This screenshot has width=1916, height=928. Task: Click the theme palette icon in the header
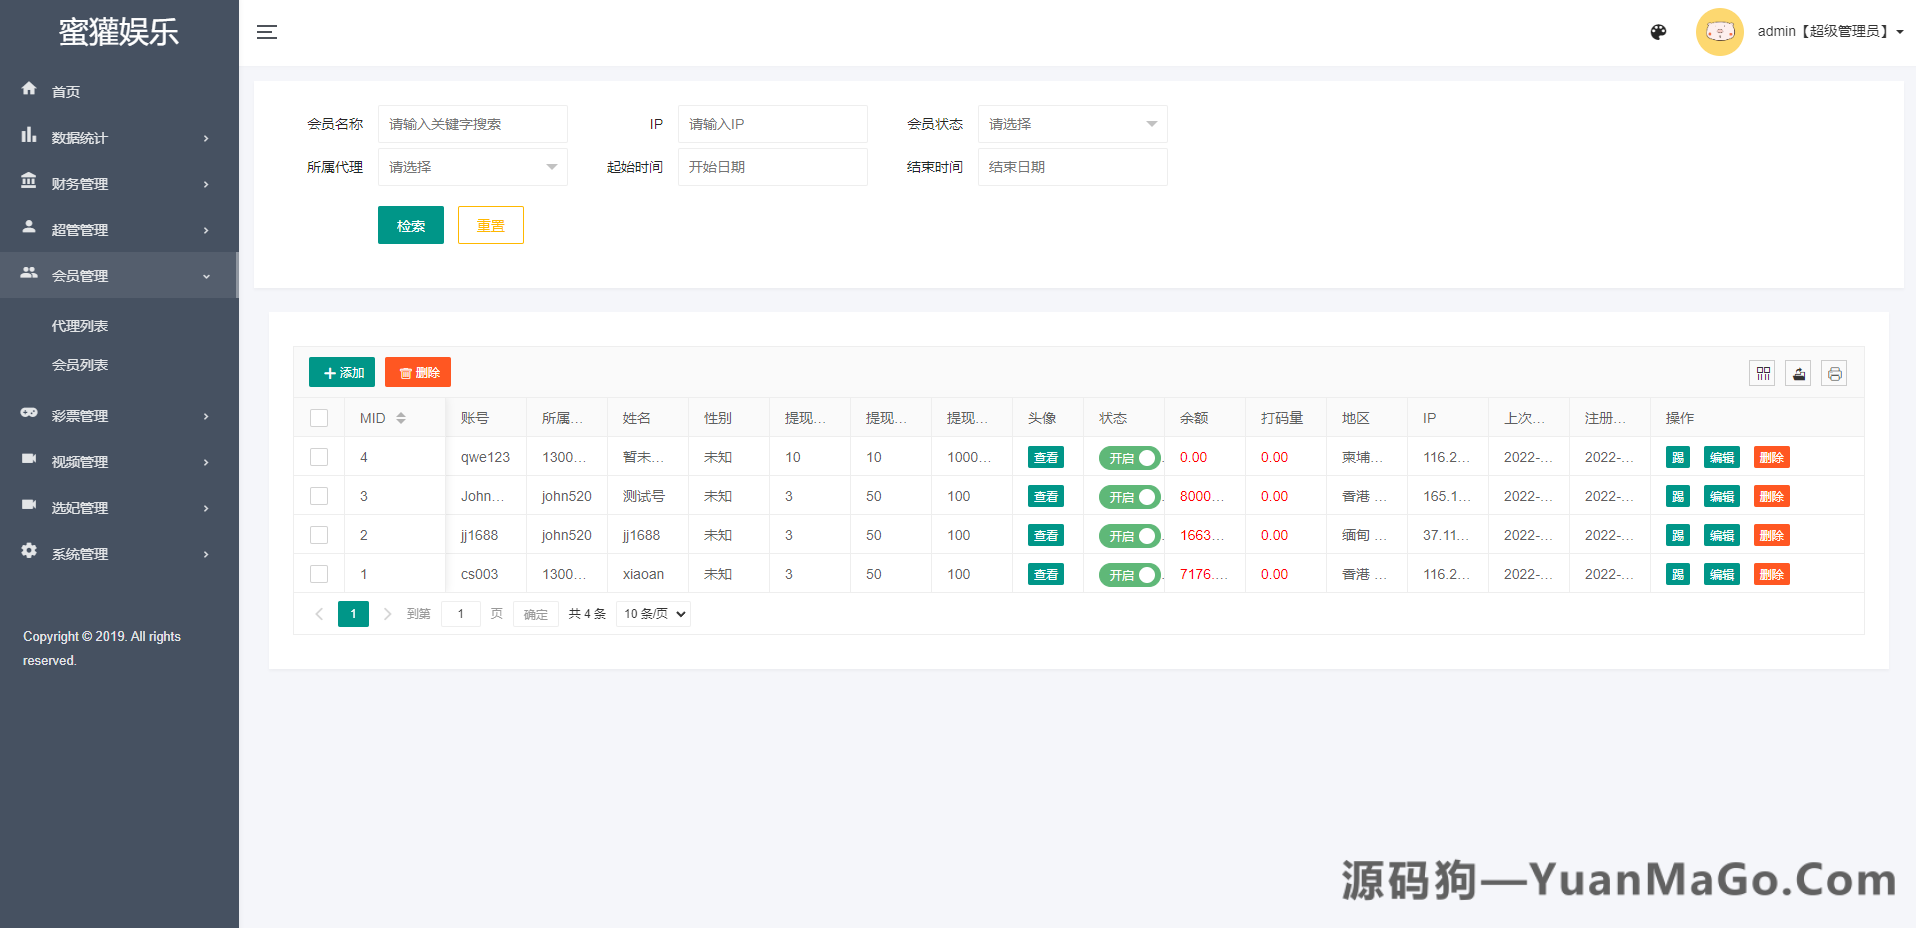coord(1658,32)
